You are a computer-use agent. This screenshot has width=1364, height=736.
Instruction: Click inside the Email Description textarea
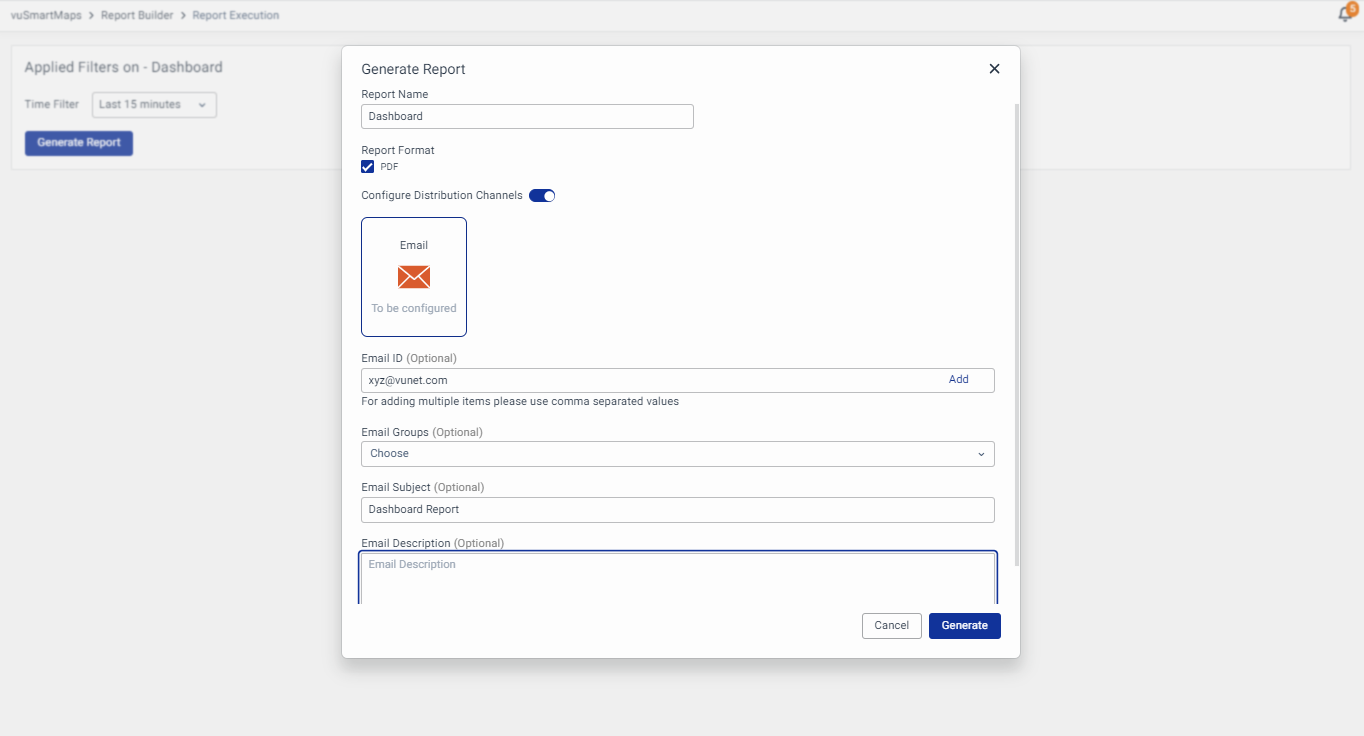677,578
